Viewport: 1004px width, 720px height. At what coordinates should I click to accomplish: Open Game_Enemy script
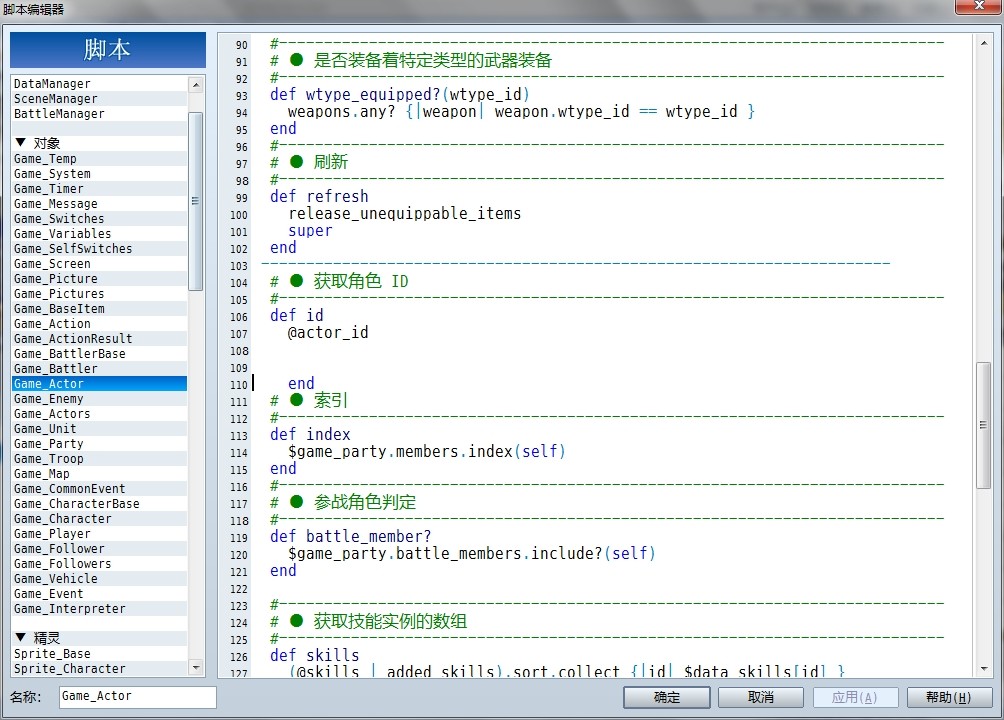[x=99, y=399]
